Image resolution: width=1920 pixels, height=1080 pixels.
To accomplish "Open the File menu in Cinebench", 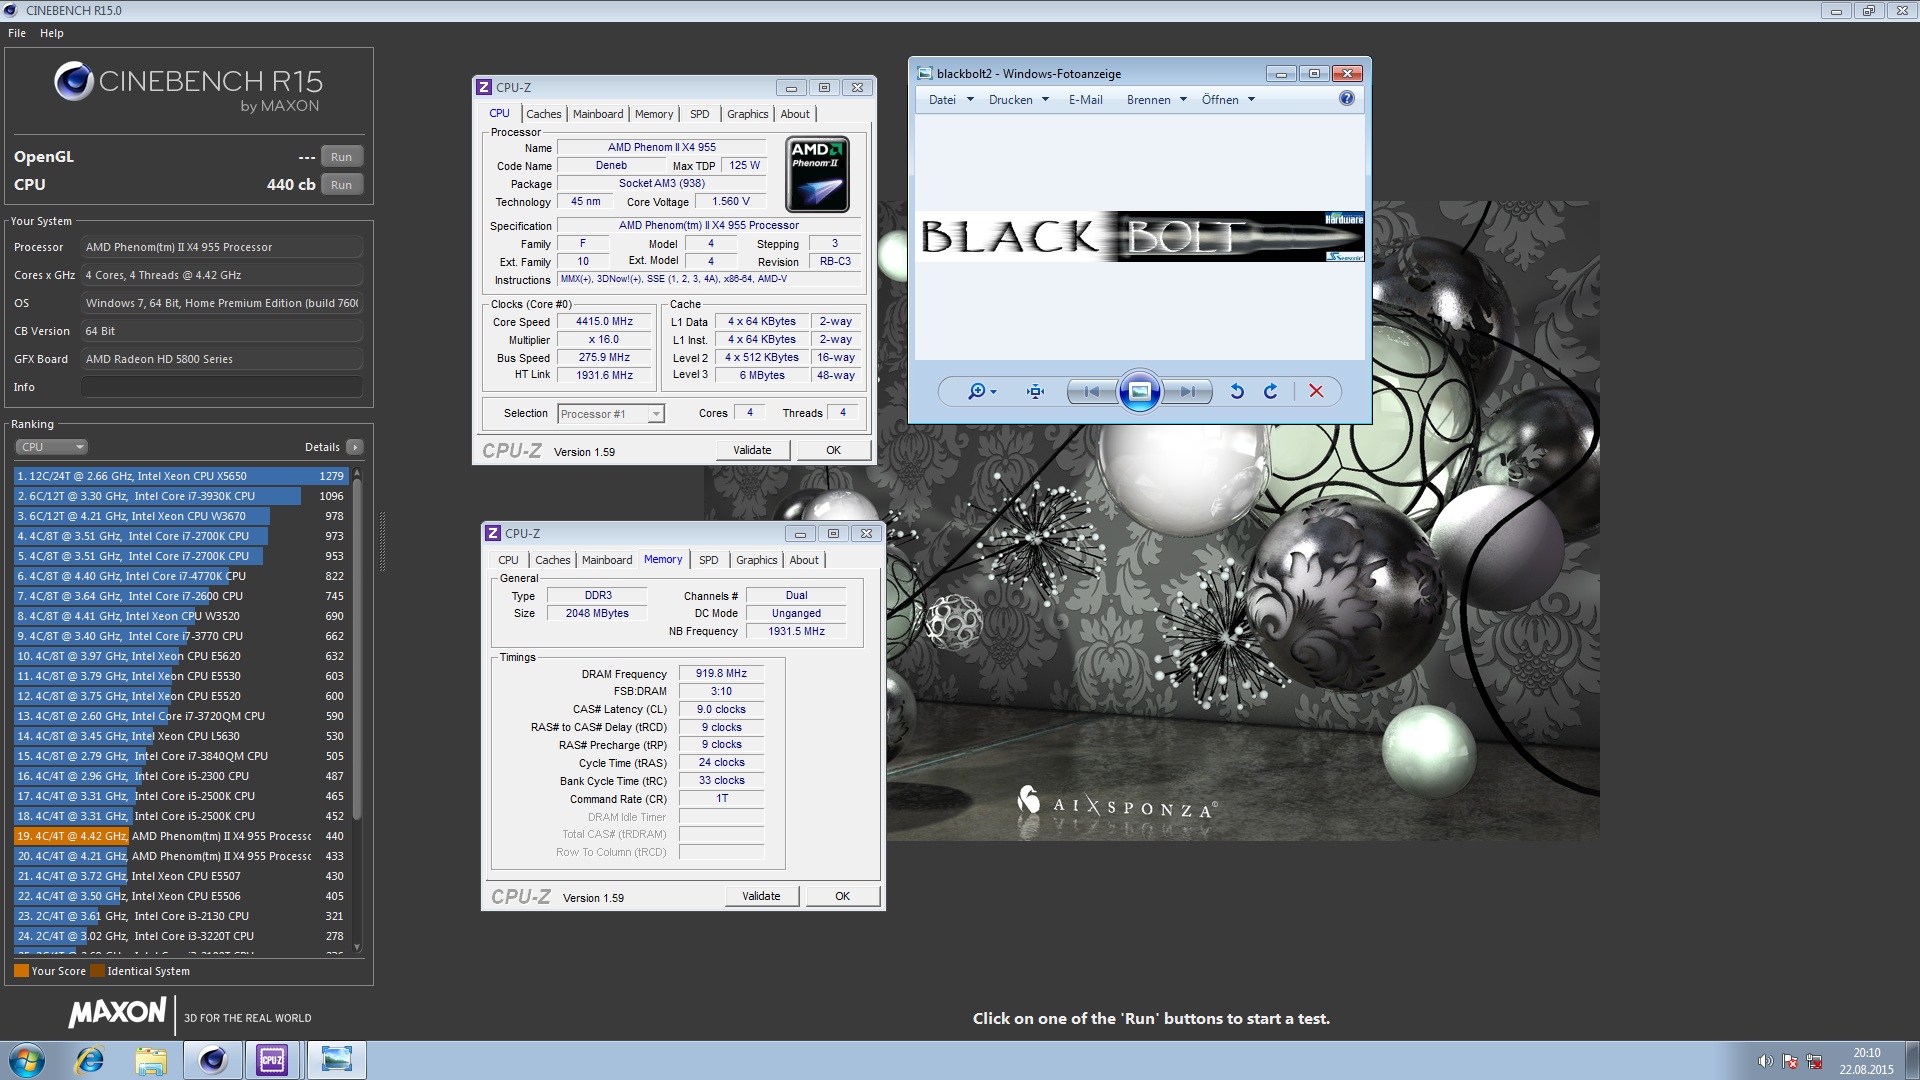I will pyautogui.click(x=17, y=33).
